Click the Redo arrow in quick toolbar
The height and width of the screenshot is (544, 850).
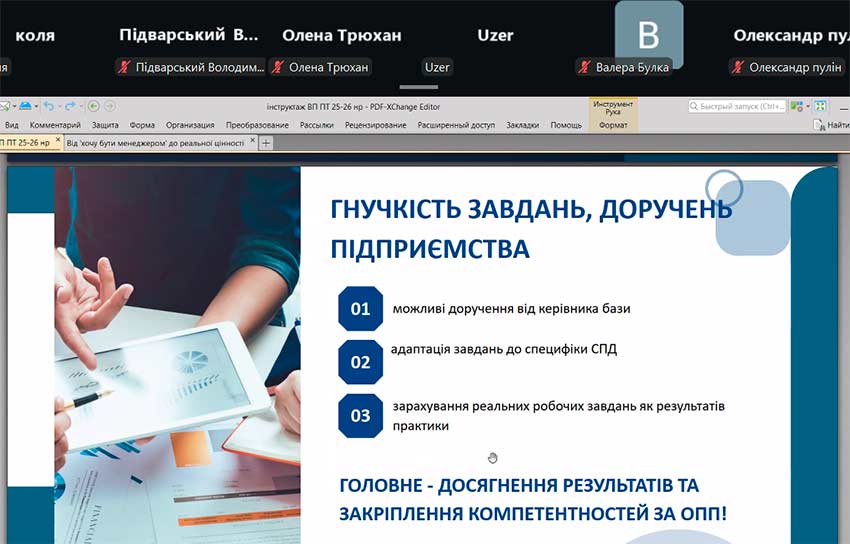pos(69,106)
